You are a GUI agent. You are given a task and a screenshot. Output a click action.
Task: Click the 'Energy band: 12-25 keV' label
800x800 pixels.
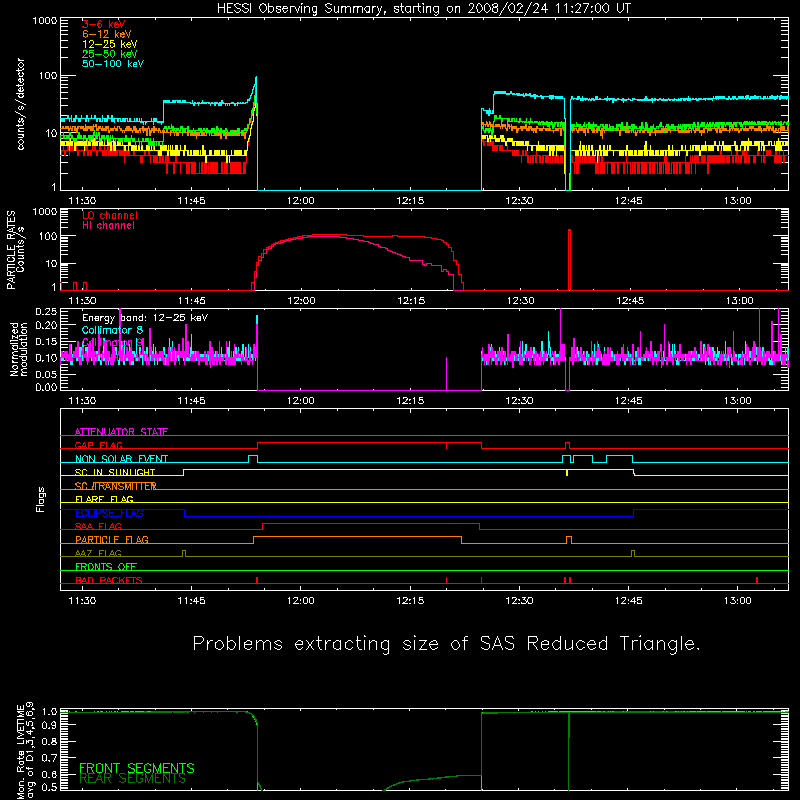click(x=145, y=318)
